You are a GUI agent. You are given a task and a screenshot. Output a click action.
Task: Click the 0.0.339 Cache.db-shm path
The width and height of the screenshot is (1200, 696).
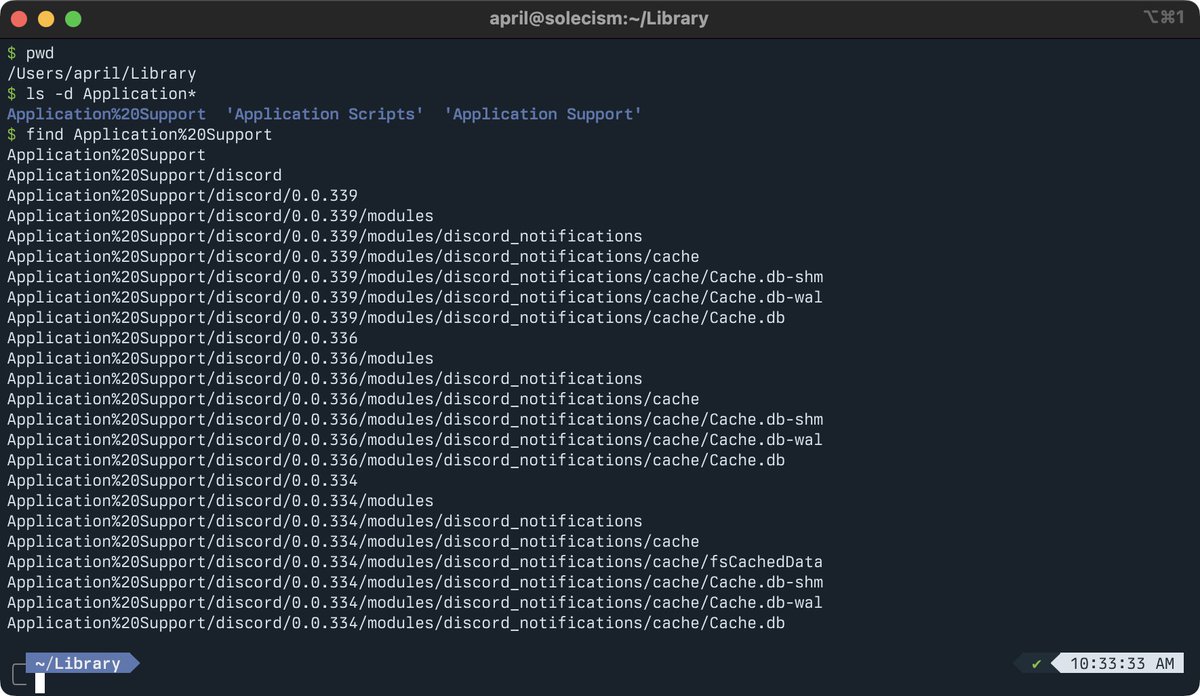(415, 277)
